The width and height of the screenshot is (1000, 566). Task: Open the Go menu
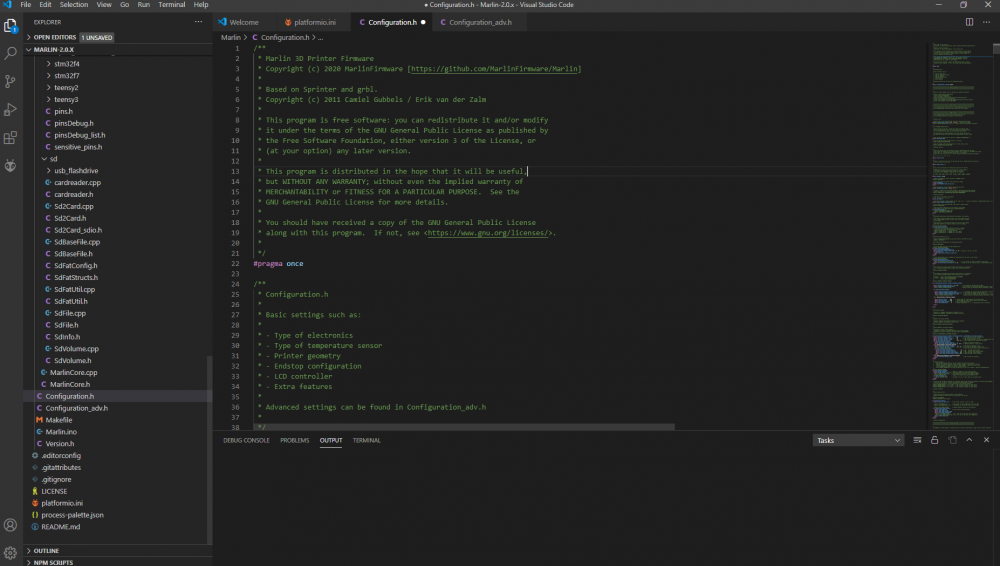[x=124, y=4]
